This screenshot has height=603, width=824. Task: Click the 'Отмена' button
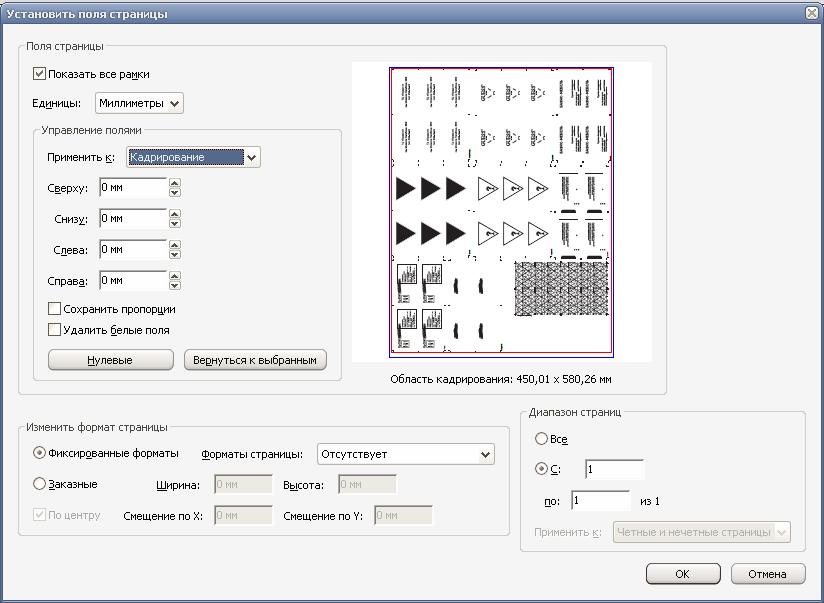click(x=768, y=574)
